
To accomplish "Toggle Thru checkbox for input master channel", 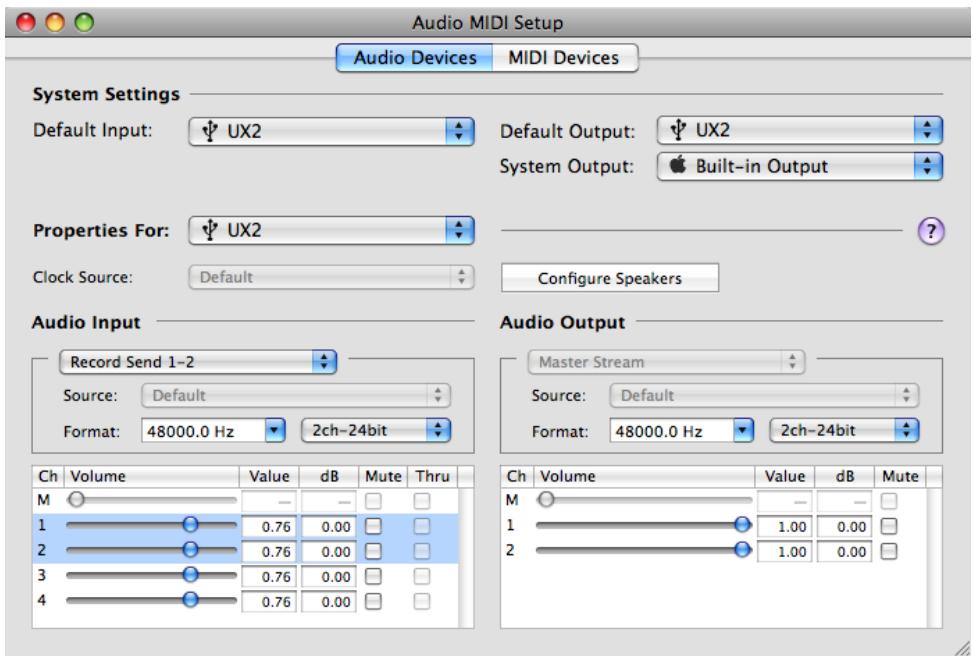I will click(x=421, y=501).
